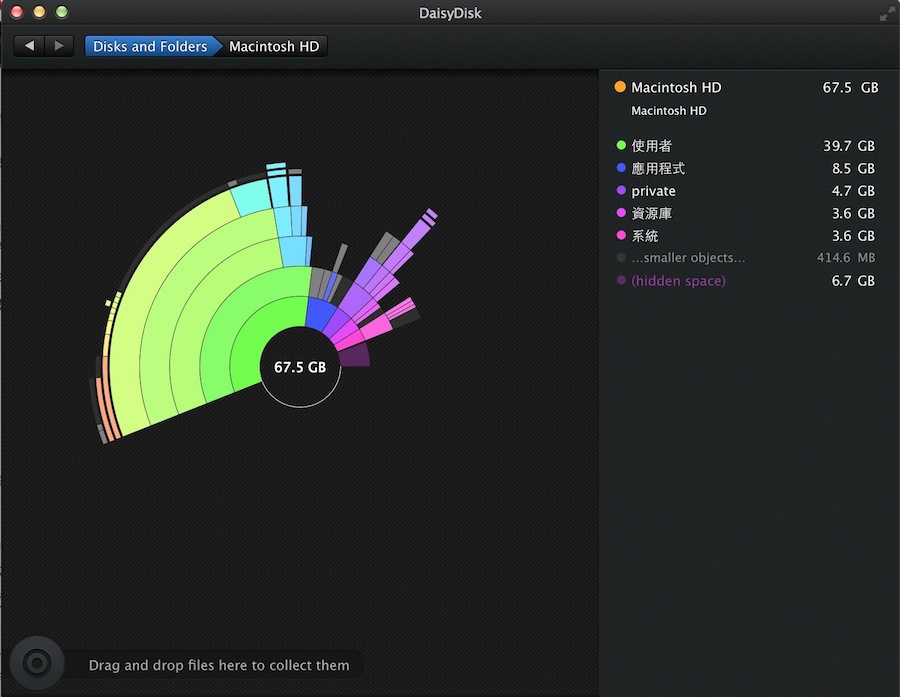Select the private folder entry
The height and width of the screenshot is (697, 900).
(653, 191)
